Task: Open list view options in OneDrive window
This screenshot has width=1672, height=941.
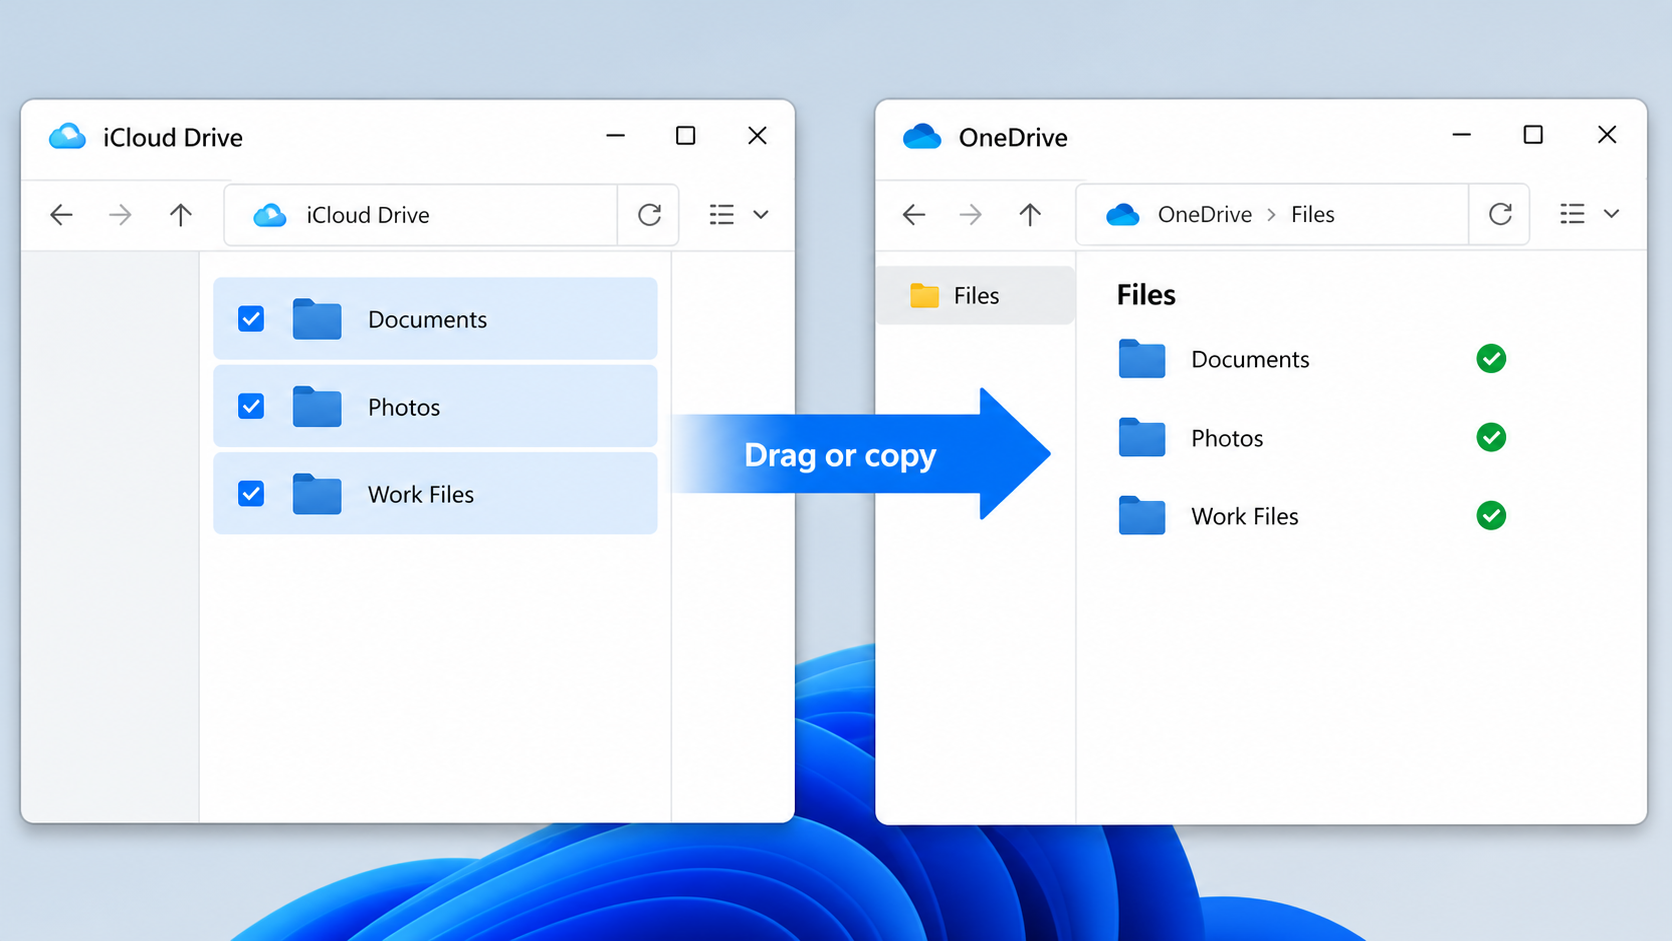Action: pos(1572,213)
